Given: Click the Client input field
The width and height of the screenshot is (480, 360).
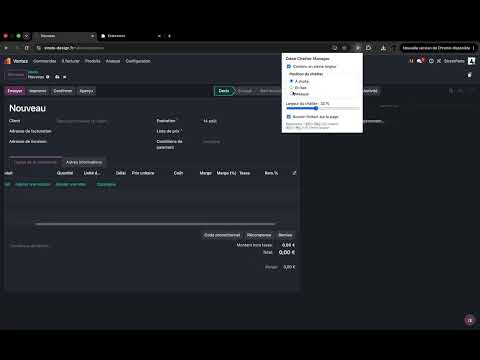Looking at the screenshot, I should point(100,121).
